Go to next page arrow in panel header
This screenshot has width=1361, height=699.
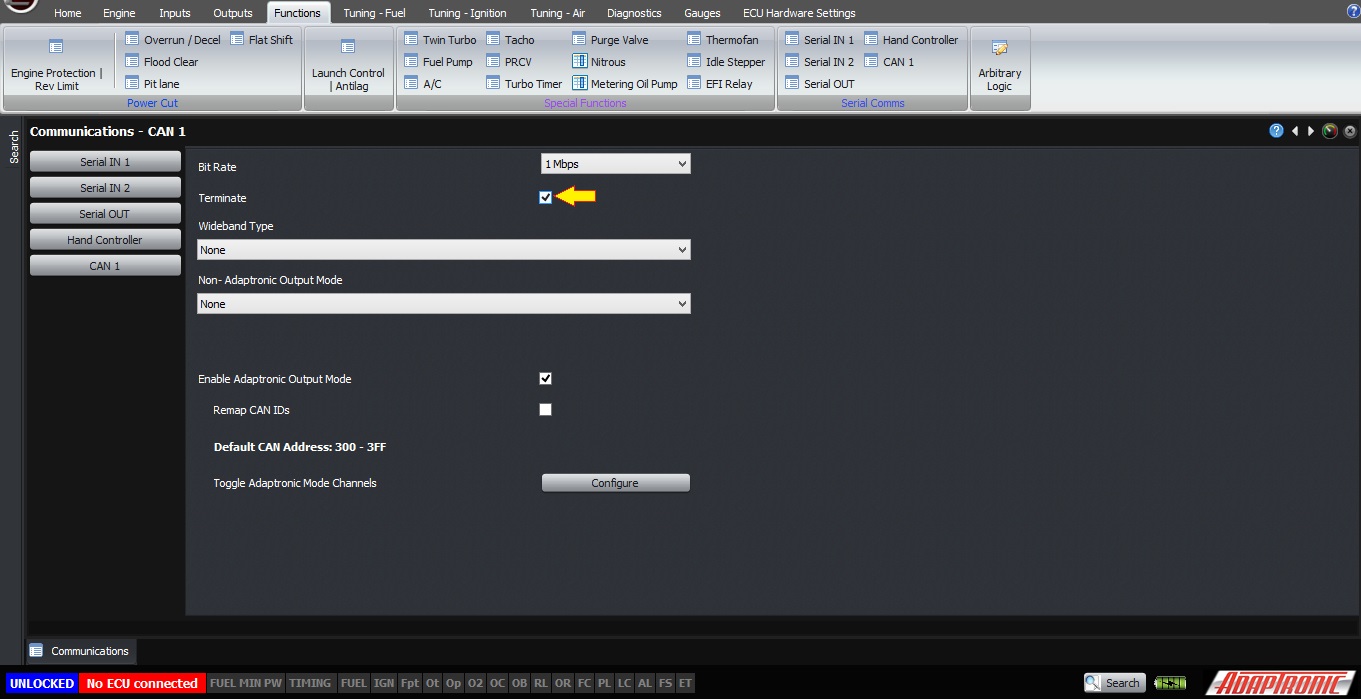(1311, 131)
